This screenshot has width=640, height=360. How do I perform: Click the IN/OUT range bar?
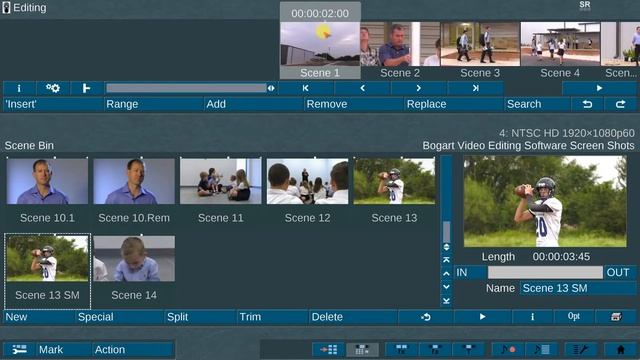click(545, 272)
